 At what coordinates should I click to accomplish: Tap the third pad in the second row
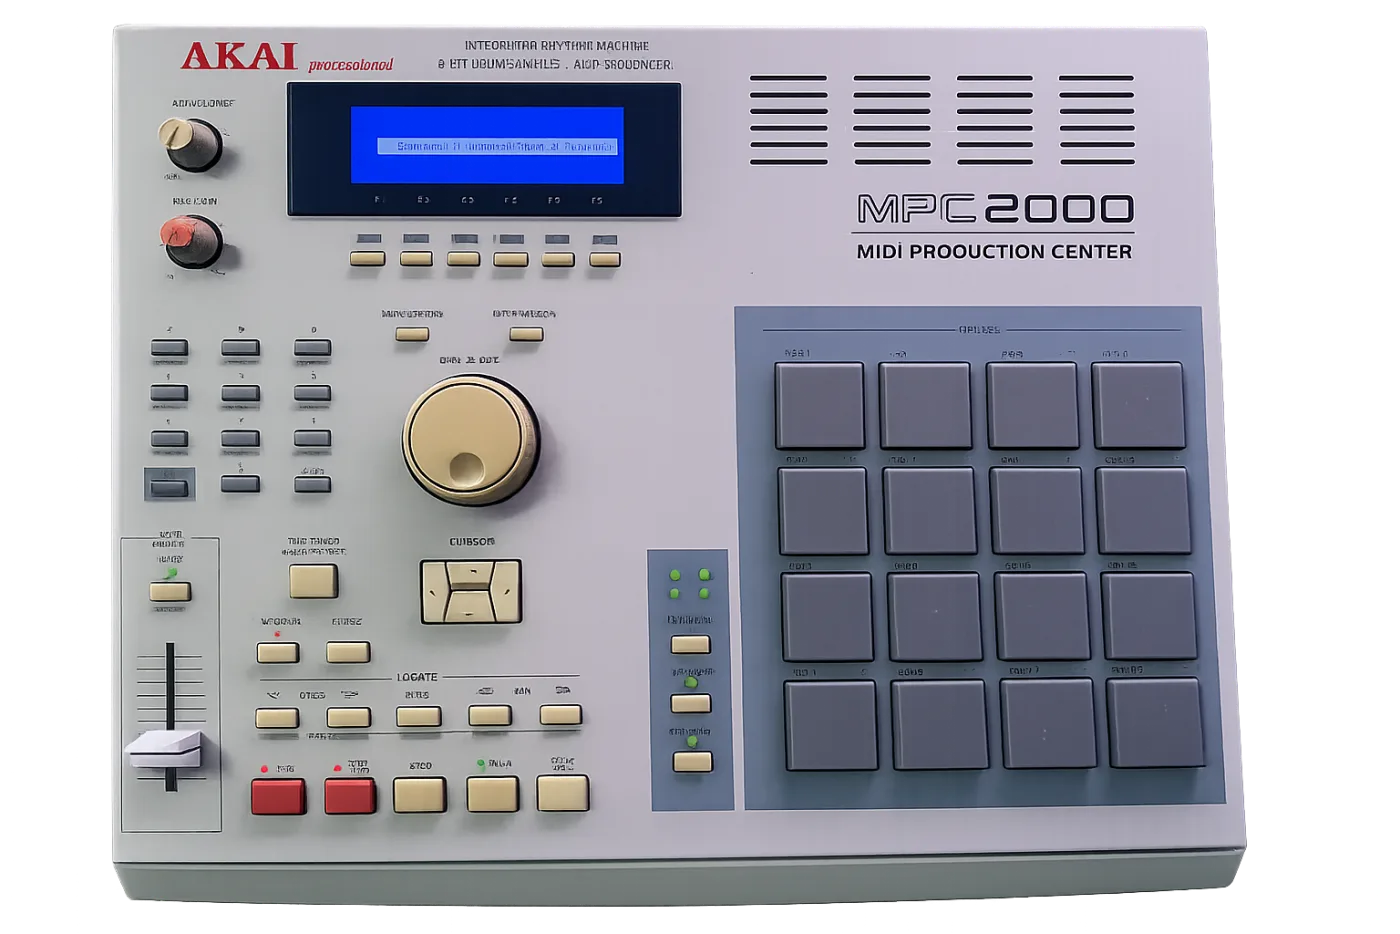tap(1037, 511)
